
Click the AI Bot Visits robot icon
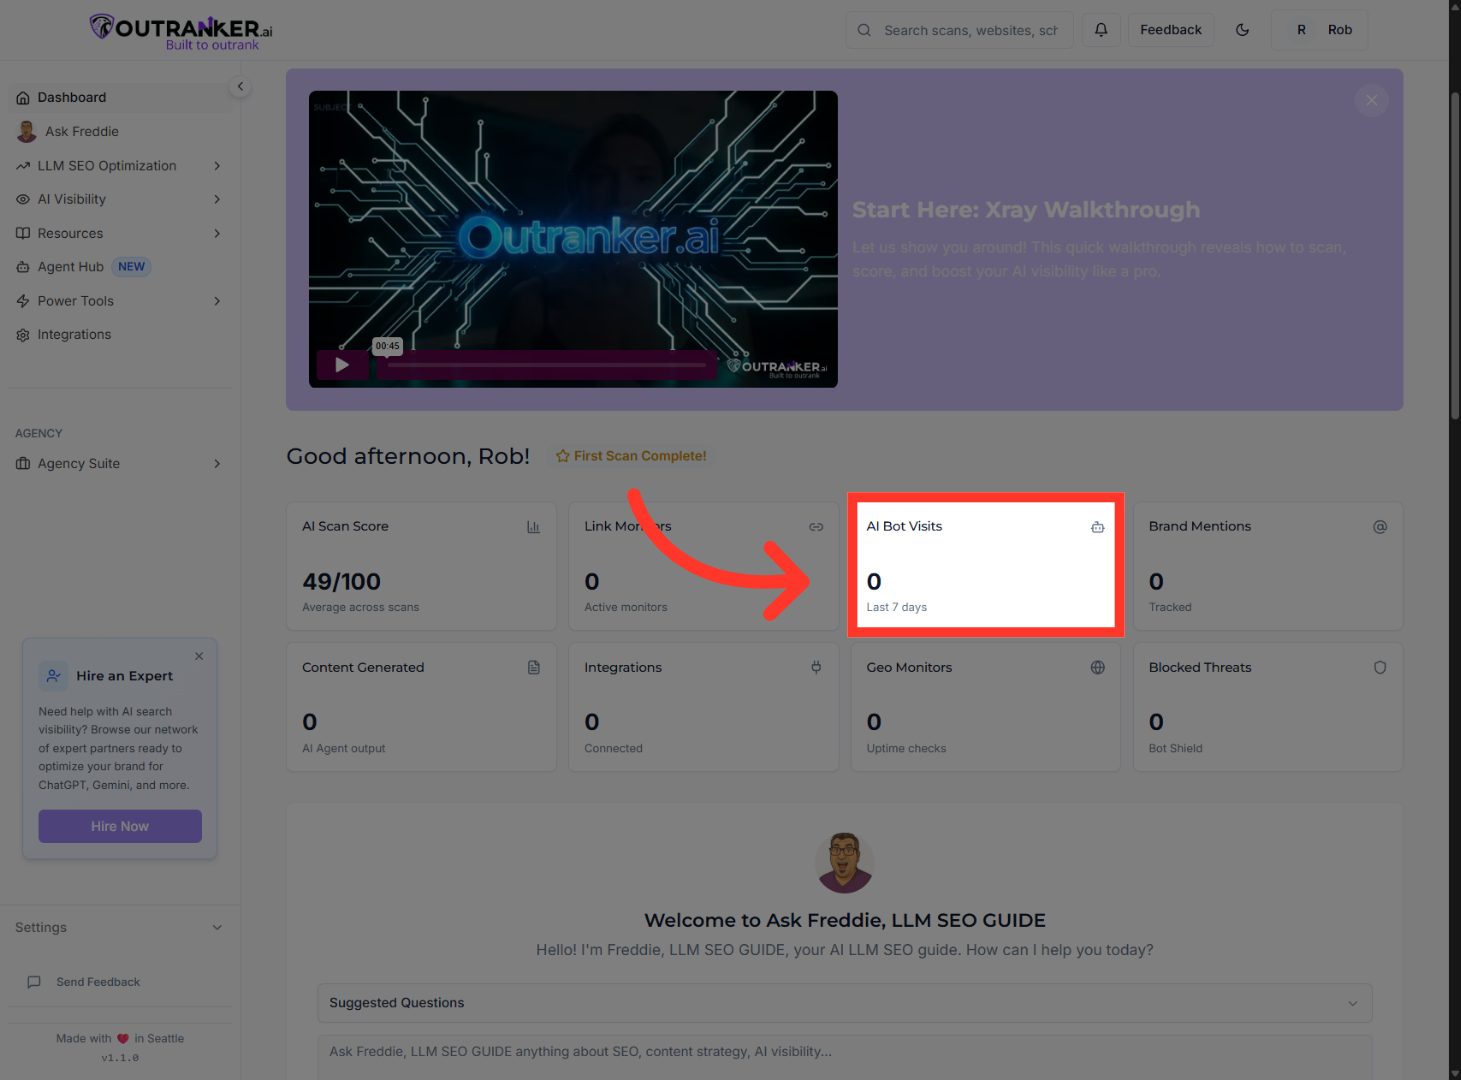pyautogui.click(x=1098, y=527)
